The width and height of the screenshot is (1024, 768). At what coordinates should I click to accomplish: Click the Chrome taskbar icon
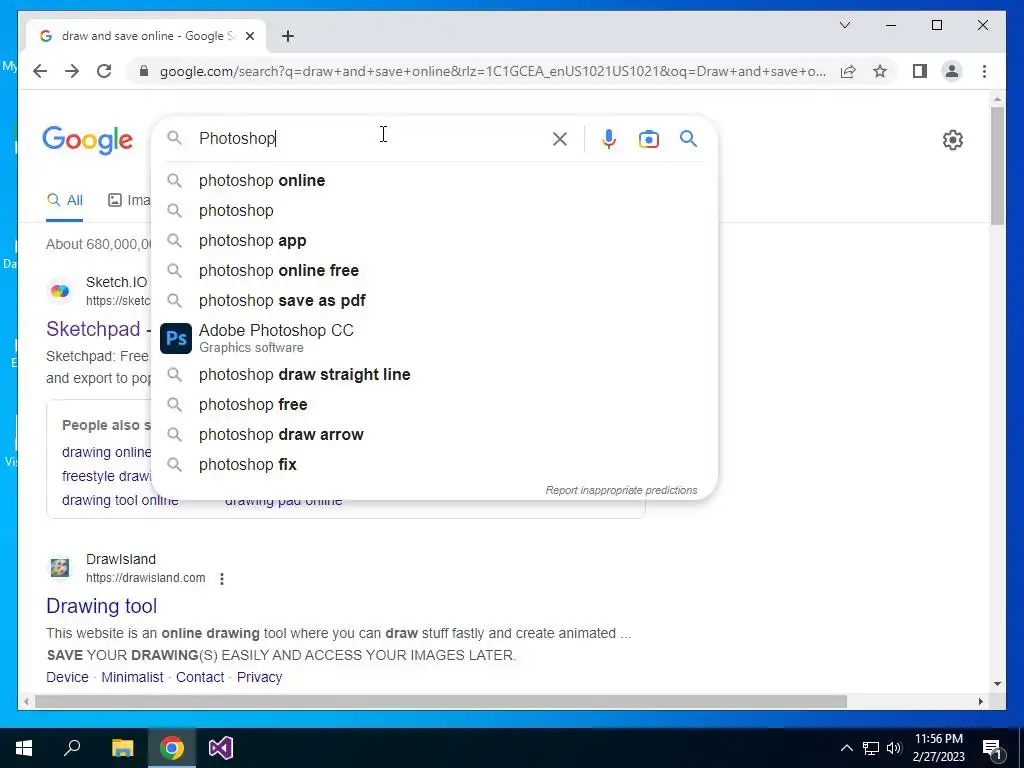(172, 748)
